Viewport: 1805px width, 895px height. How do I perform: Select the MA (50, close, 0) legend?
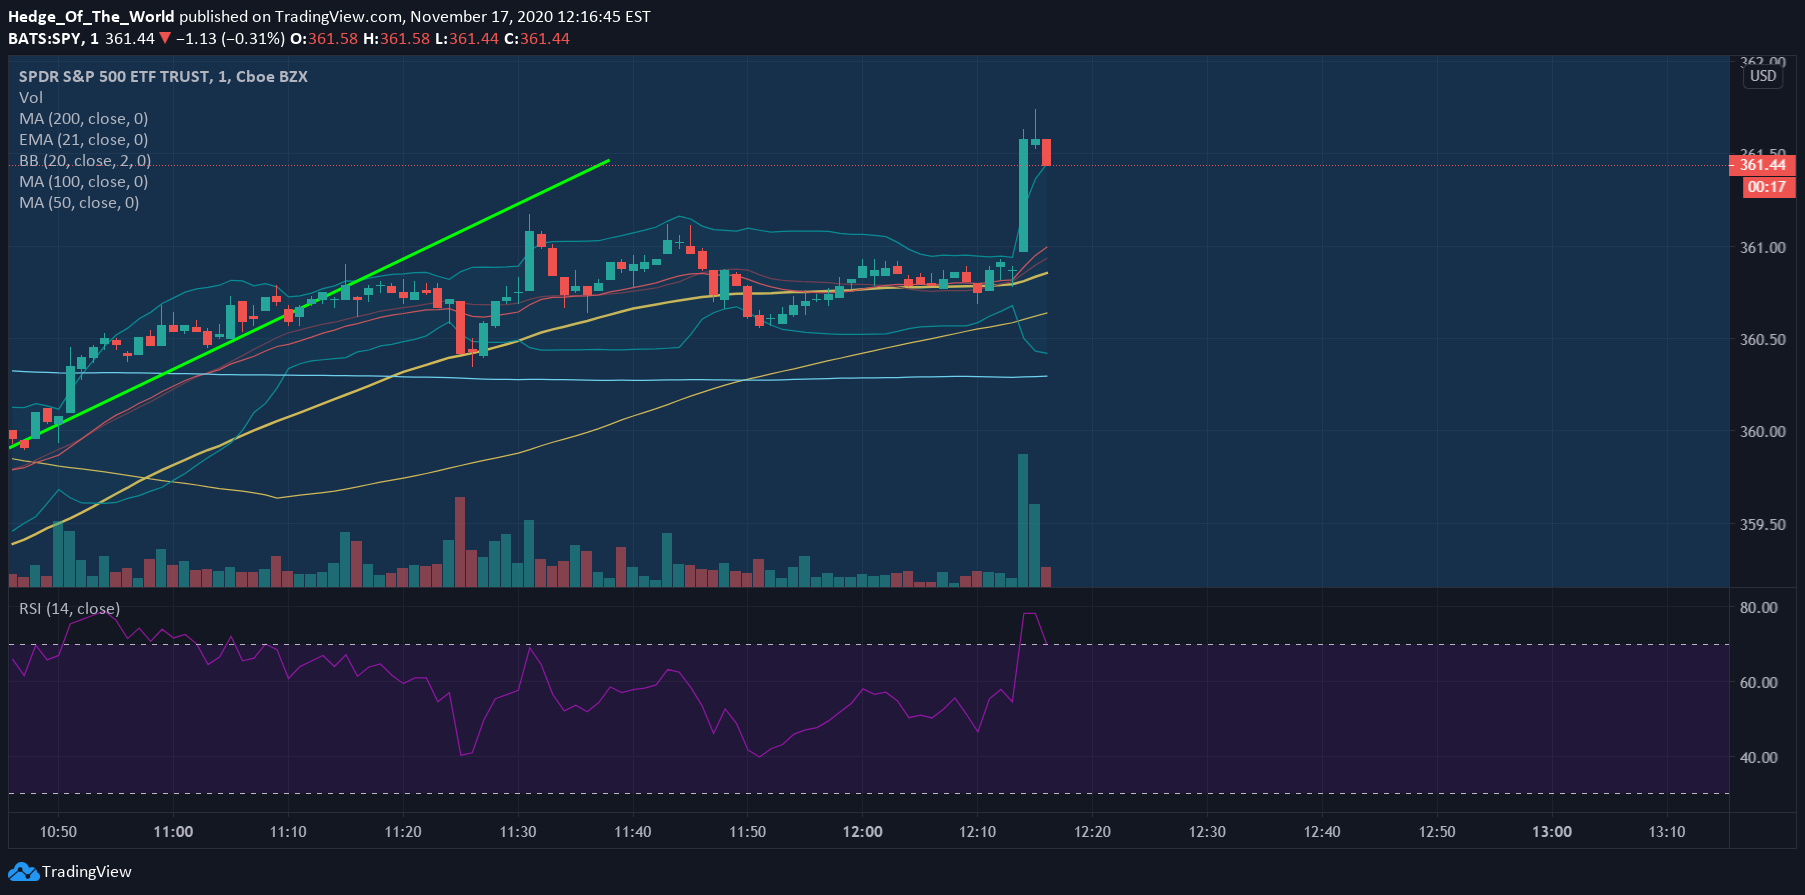(x=79, y=203)
